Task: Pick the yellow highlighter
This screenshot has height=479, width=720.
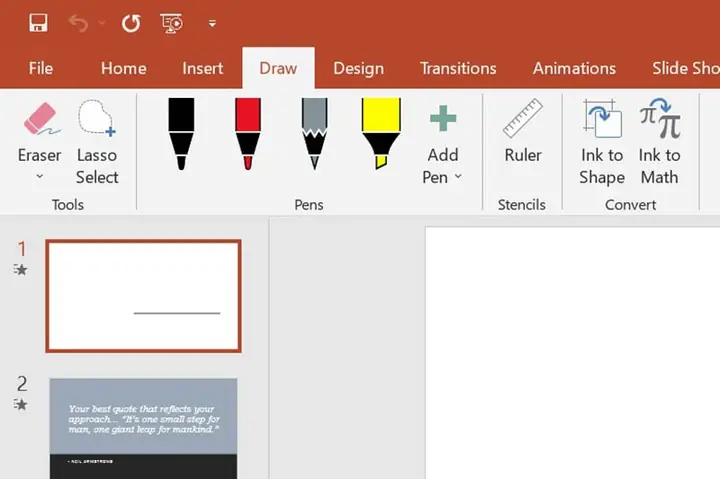Action: pyautogui.click(x=381, y=134)
